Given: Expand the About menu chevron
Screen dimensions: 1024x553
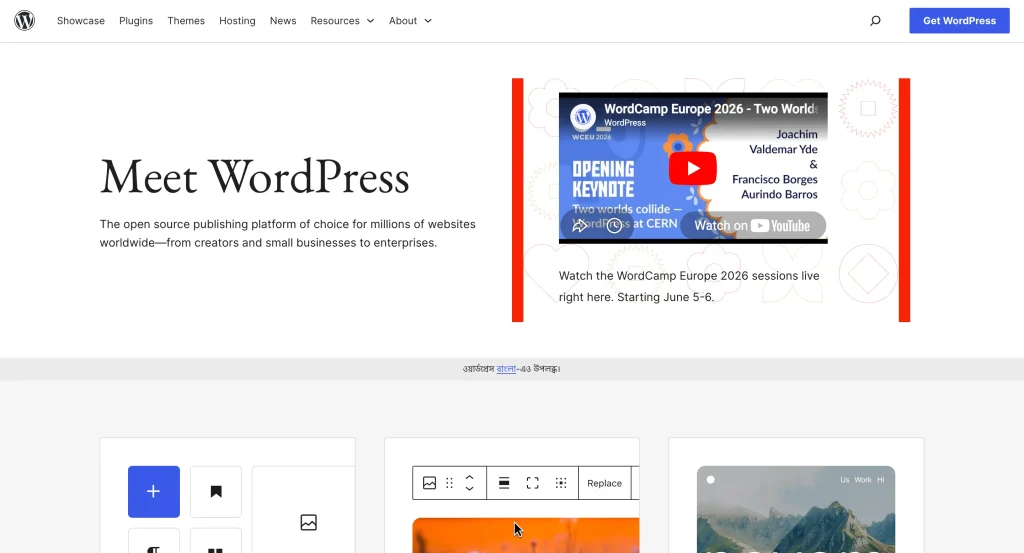Looking at the screenshot, I should [x=428, y=21].
